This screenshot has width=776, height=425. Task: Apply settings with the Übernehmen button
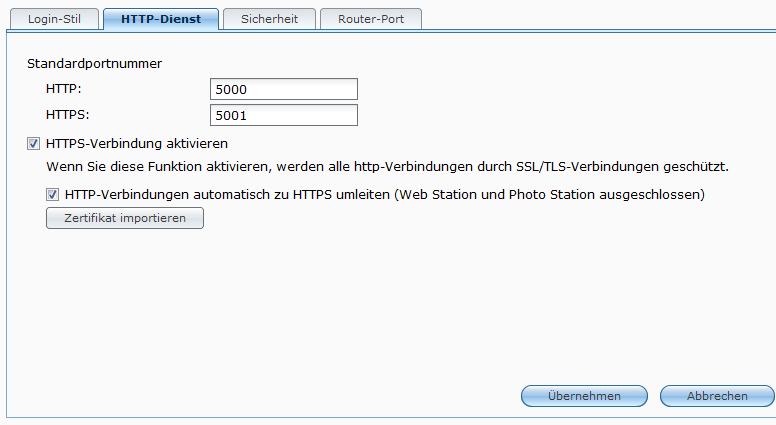pos(584,396)
